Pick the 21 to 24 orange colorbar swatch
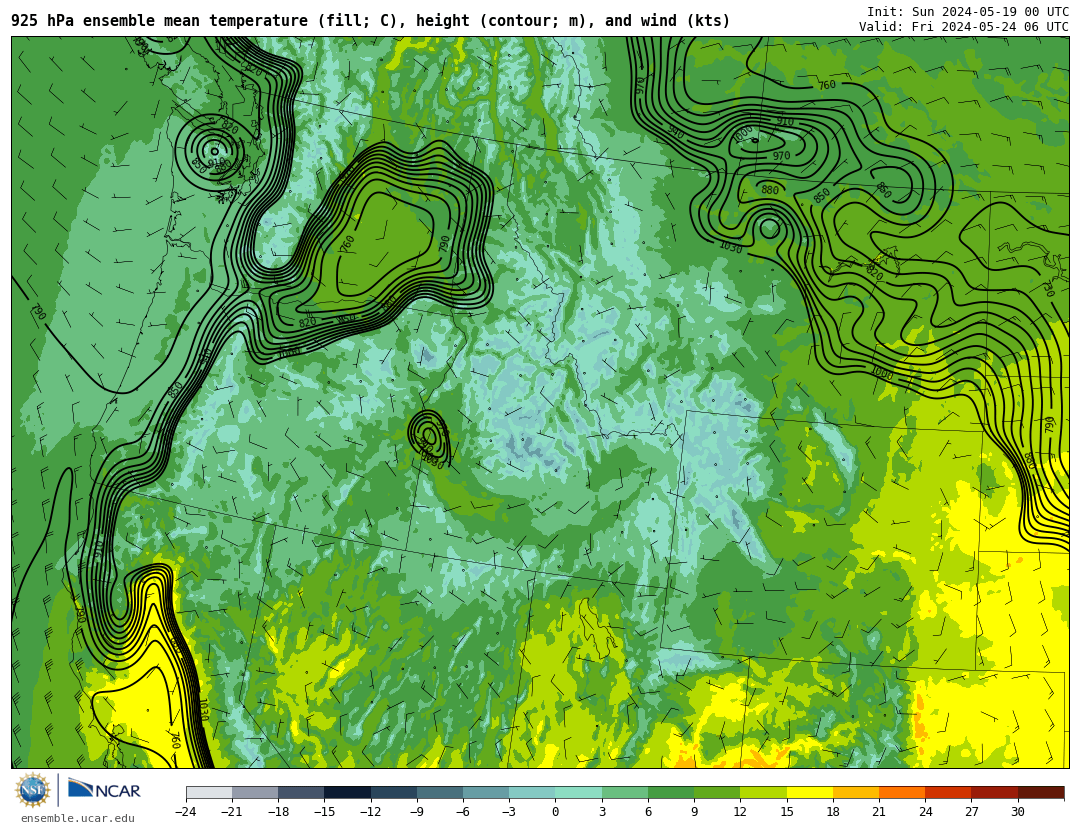Screen dimensions: 1080x831 point(902,792)
